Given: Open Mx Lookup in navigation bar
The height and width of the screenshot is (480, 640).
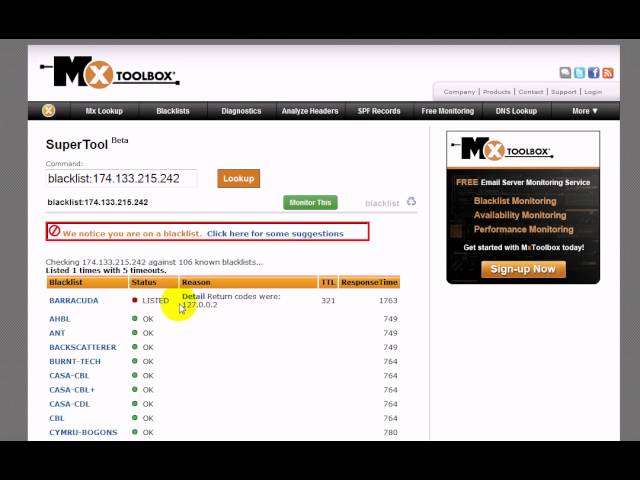Looking at the screenshot, I should pos(104,111).
